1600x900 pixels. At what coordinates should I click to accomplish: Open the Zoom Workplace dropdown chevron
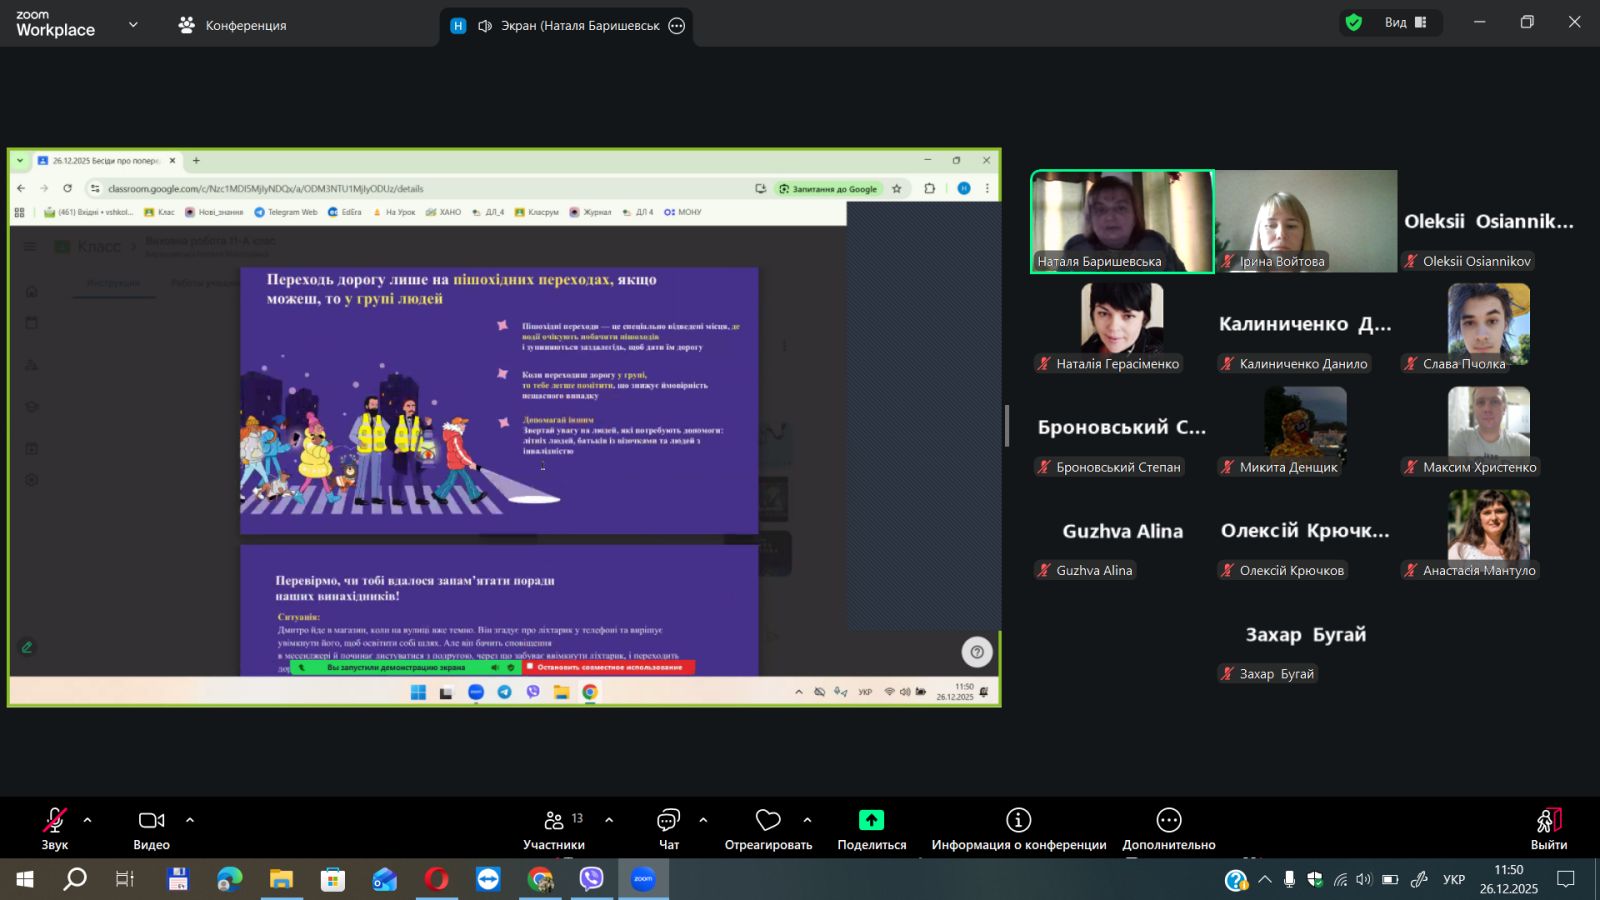click(x=133, y=25)
